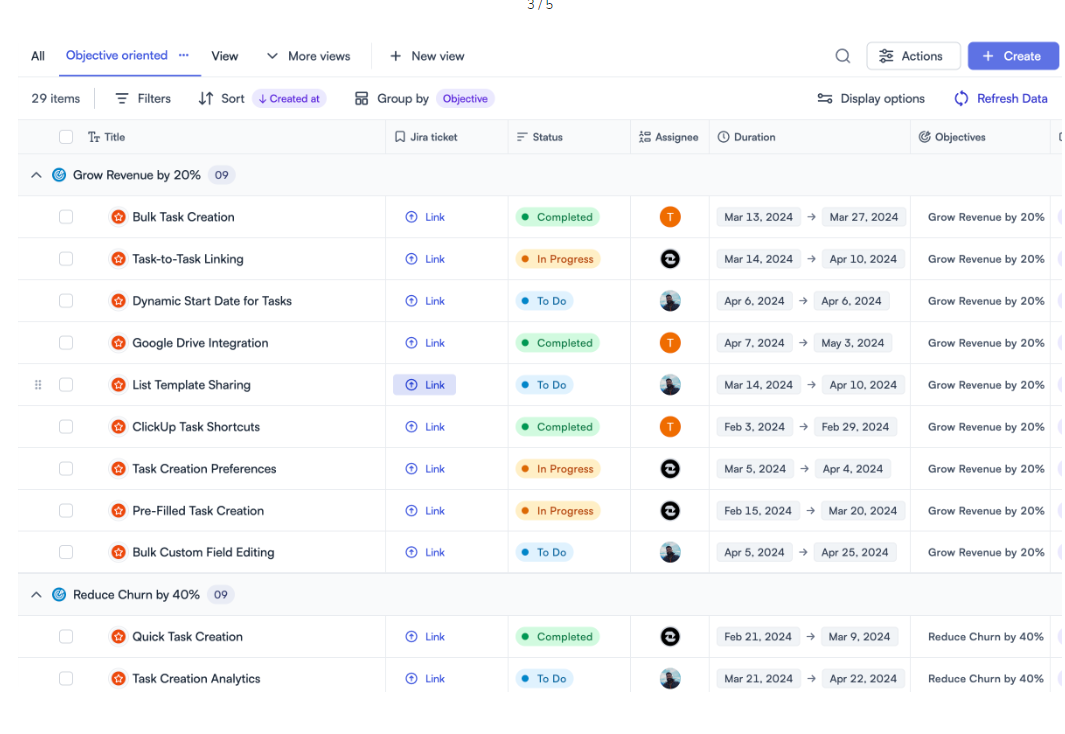Screen dimensions: 1065x734
Task: Switch to the View tab
Action: (225, 56)
